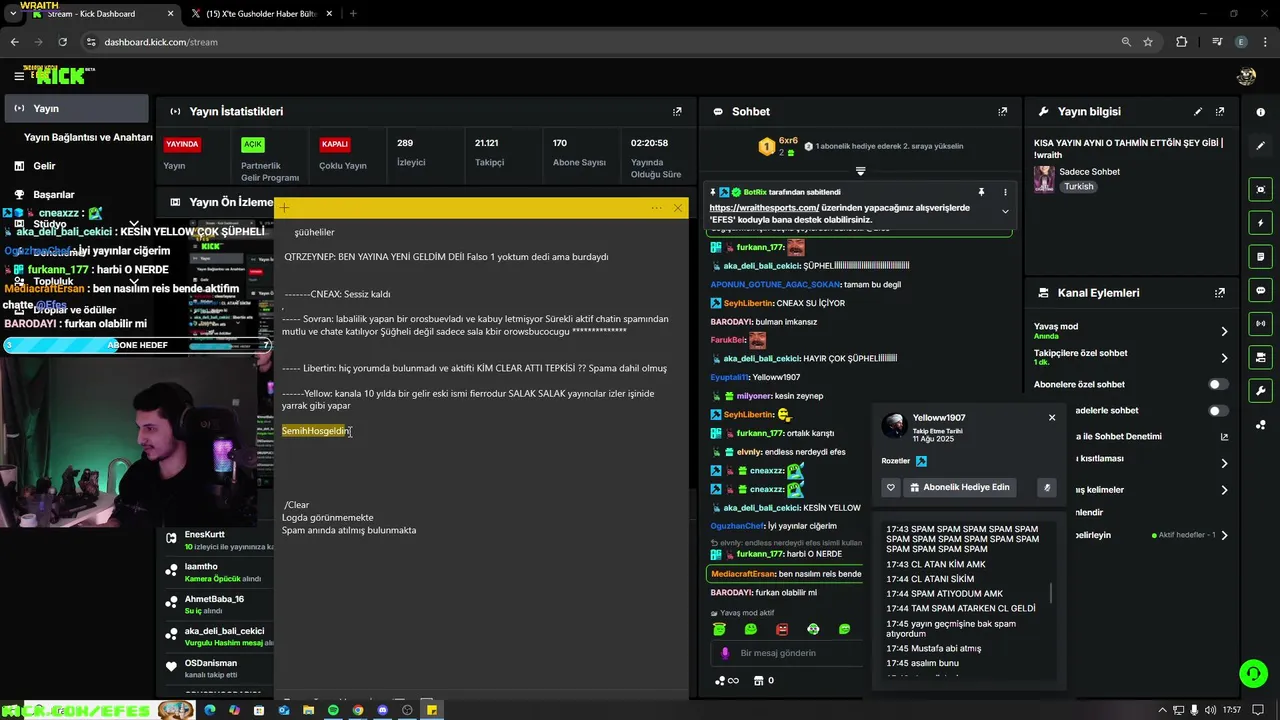
Task: Open the Kick sidebar hamburger menu
Action: [18, 76]
